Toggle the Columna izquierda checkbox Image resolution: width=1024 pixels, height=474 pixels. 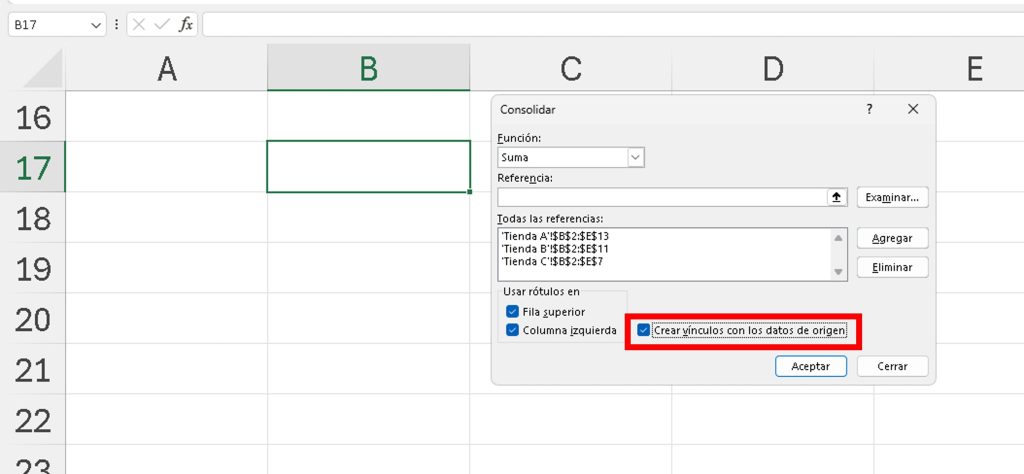513,330
